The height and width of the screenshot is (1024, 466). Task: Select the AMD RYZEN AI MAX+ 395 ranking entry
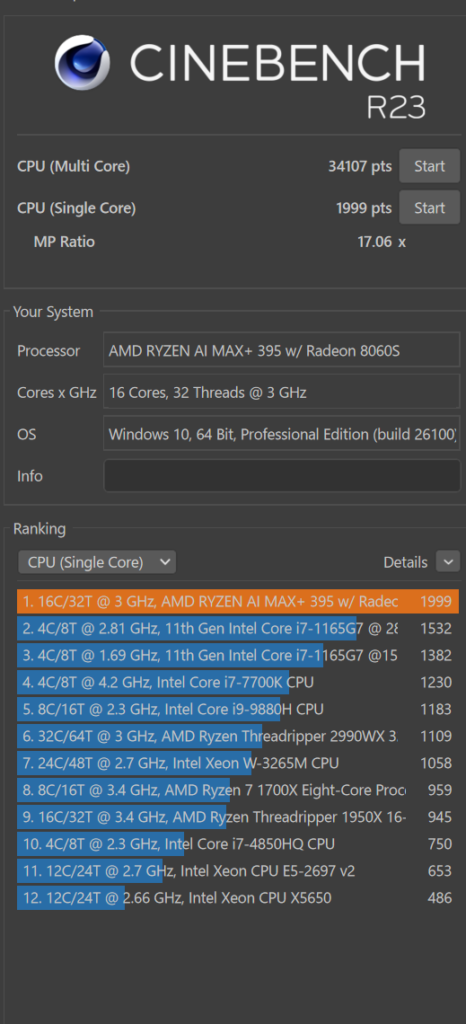[x=238, y=601]
